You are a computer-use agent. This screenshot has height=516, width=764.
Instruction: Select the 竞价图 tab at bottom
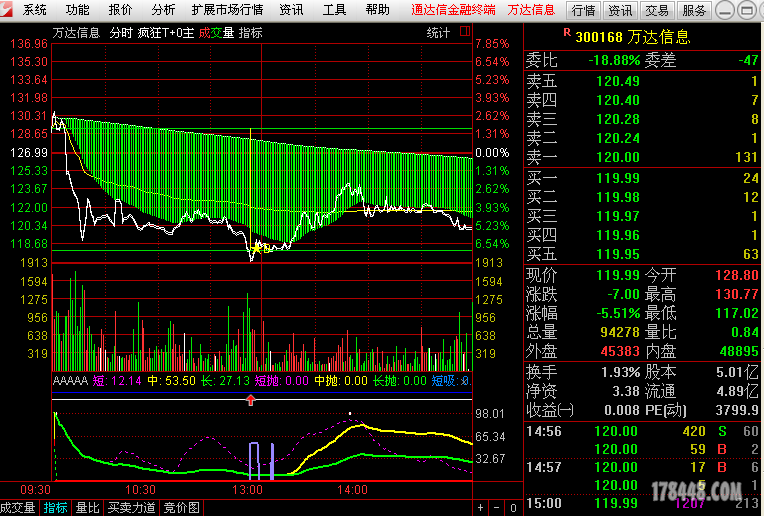[182, 508]
